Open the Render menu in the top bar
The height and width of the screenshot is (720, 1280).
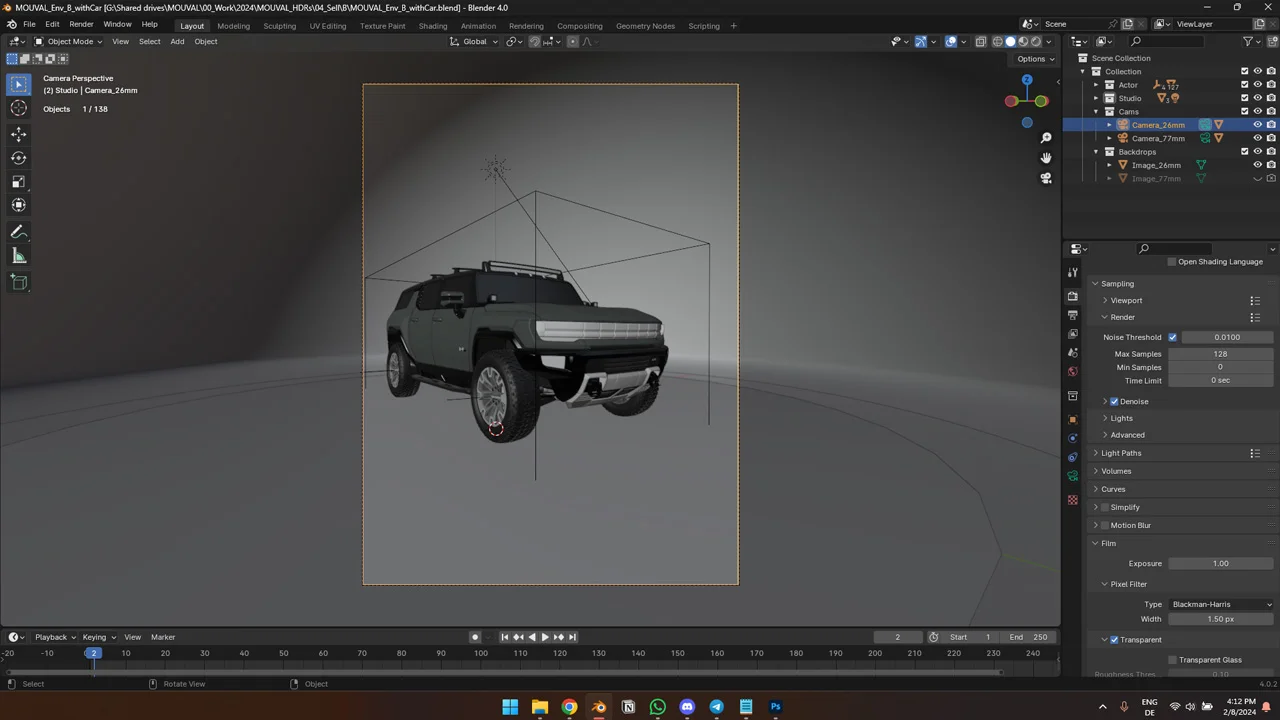[81, 24]
